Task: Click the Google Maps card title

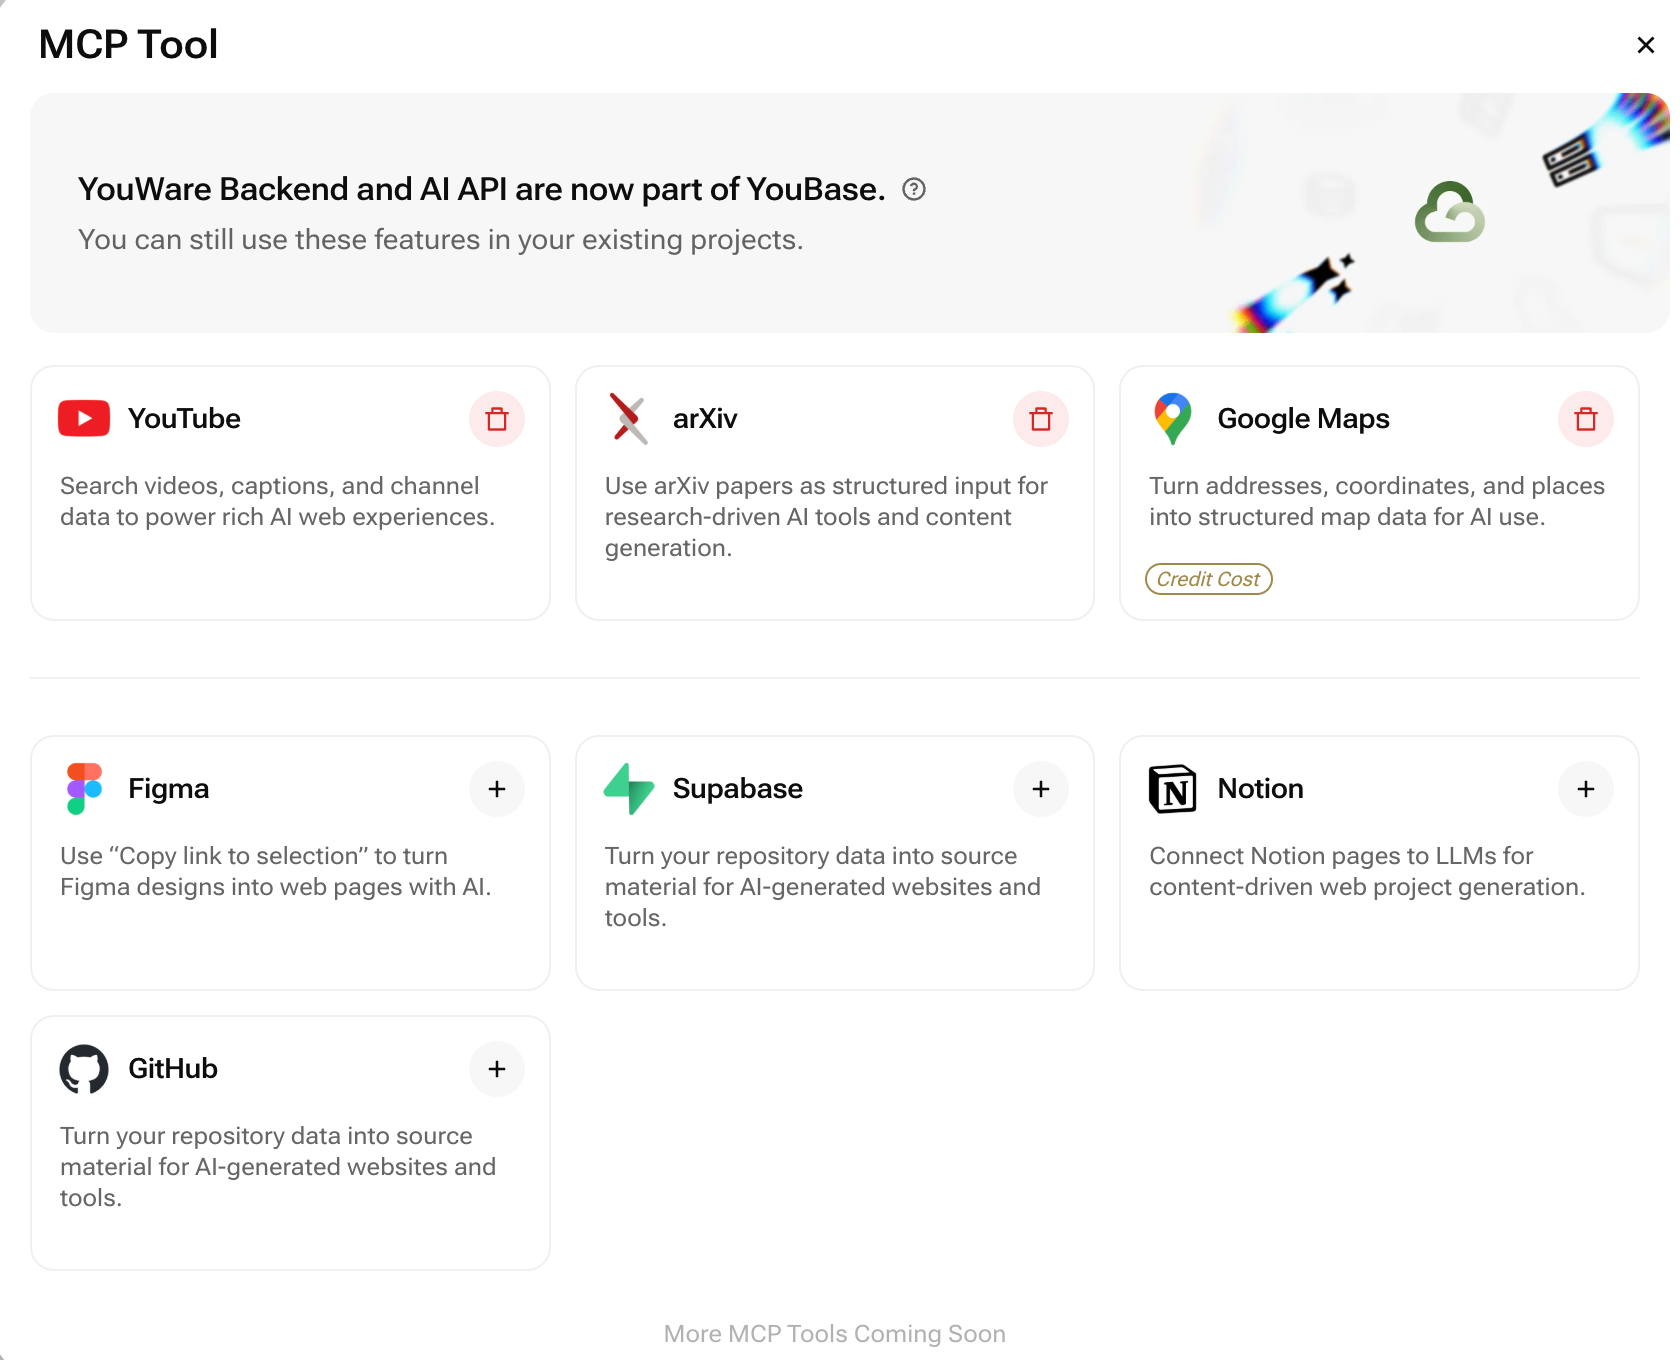Action: [x=1304, y=419]
